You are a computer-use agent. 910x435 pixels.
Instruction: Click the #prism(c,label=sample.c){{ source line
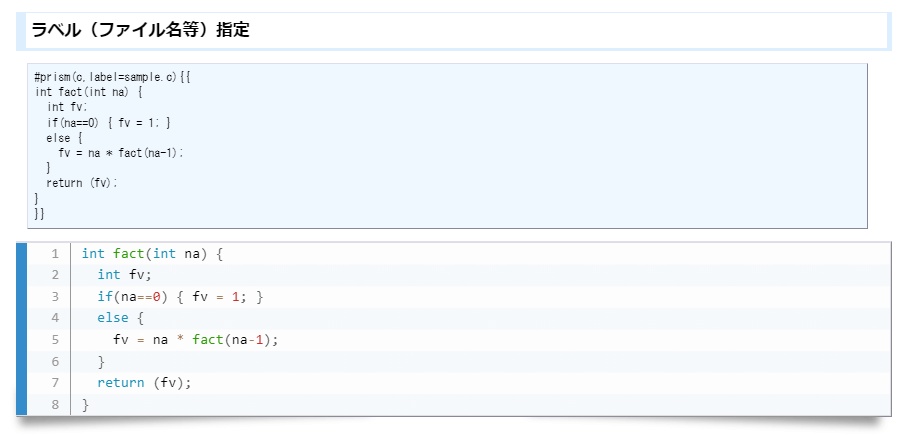112,77
